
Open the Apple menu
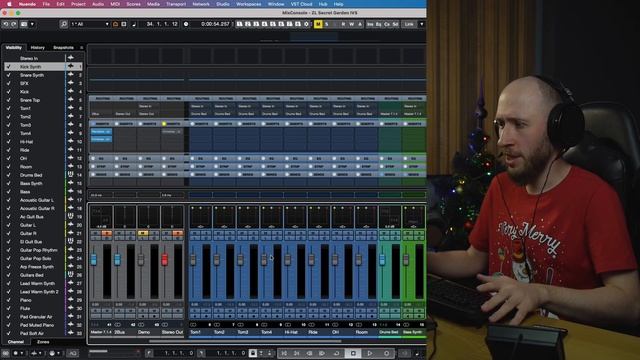(9, 4)
